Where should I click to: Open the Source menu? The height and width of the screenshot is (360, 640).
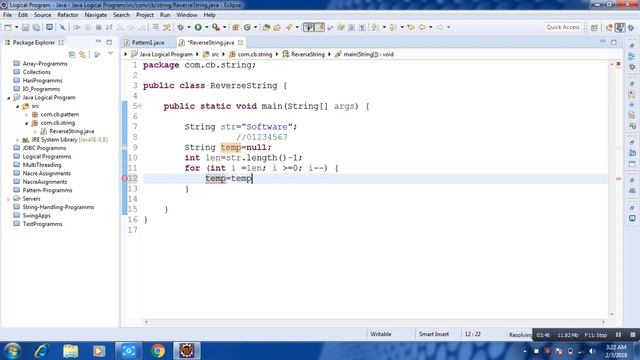pyautogui.click(x=42, y=15)
